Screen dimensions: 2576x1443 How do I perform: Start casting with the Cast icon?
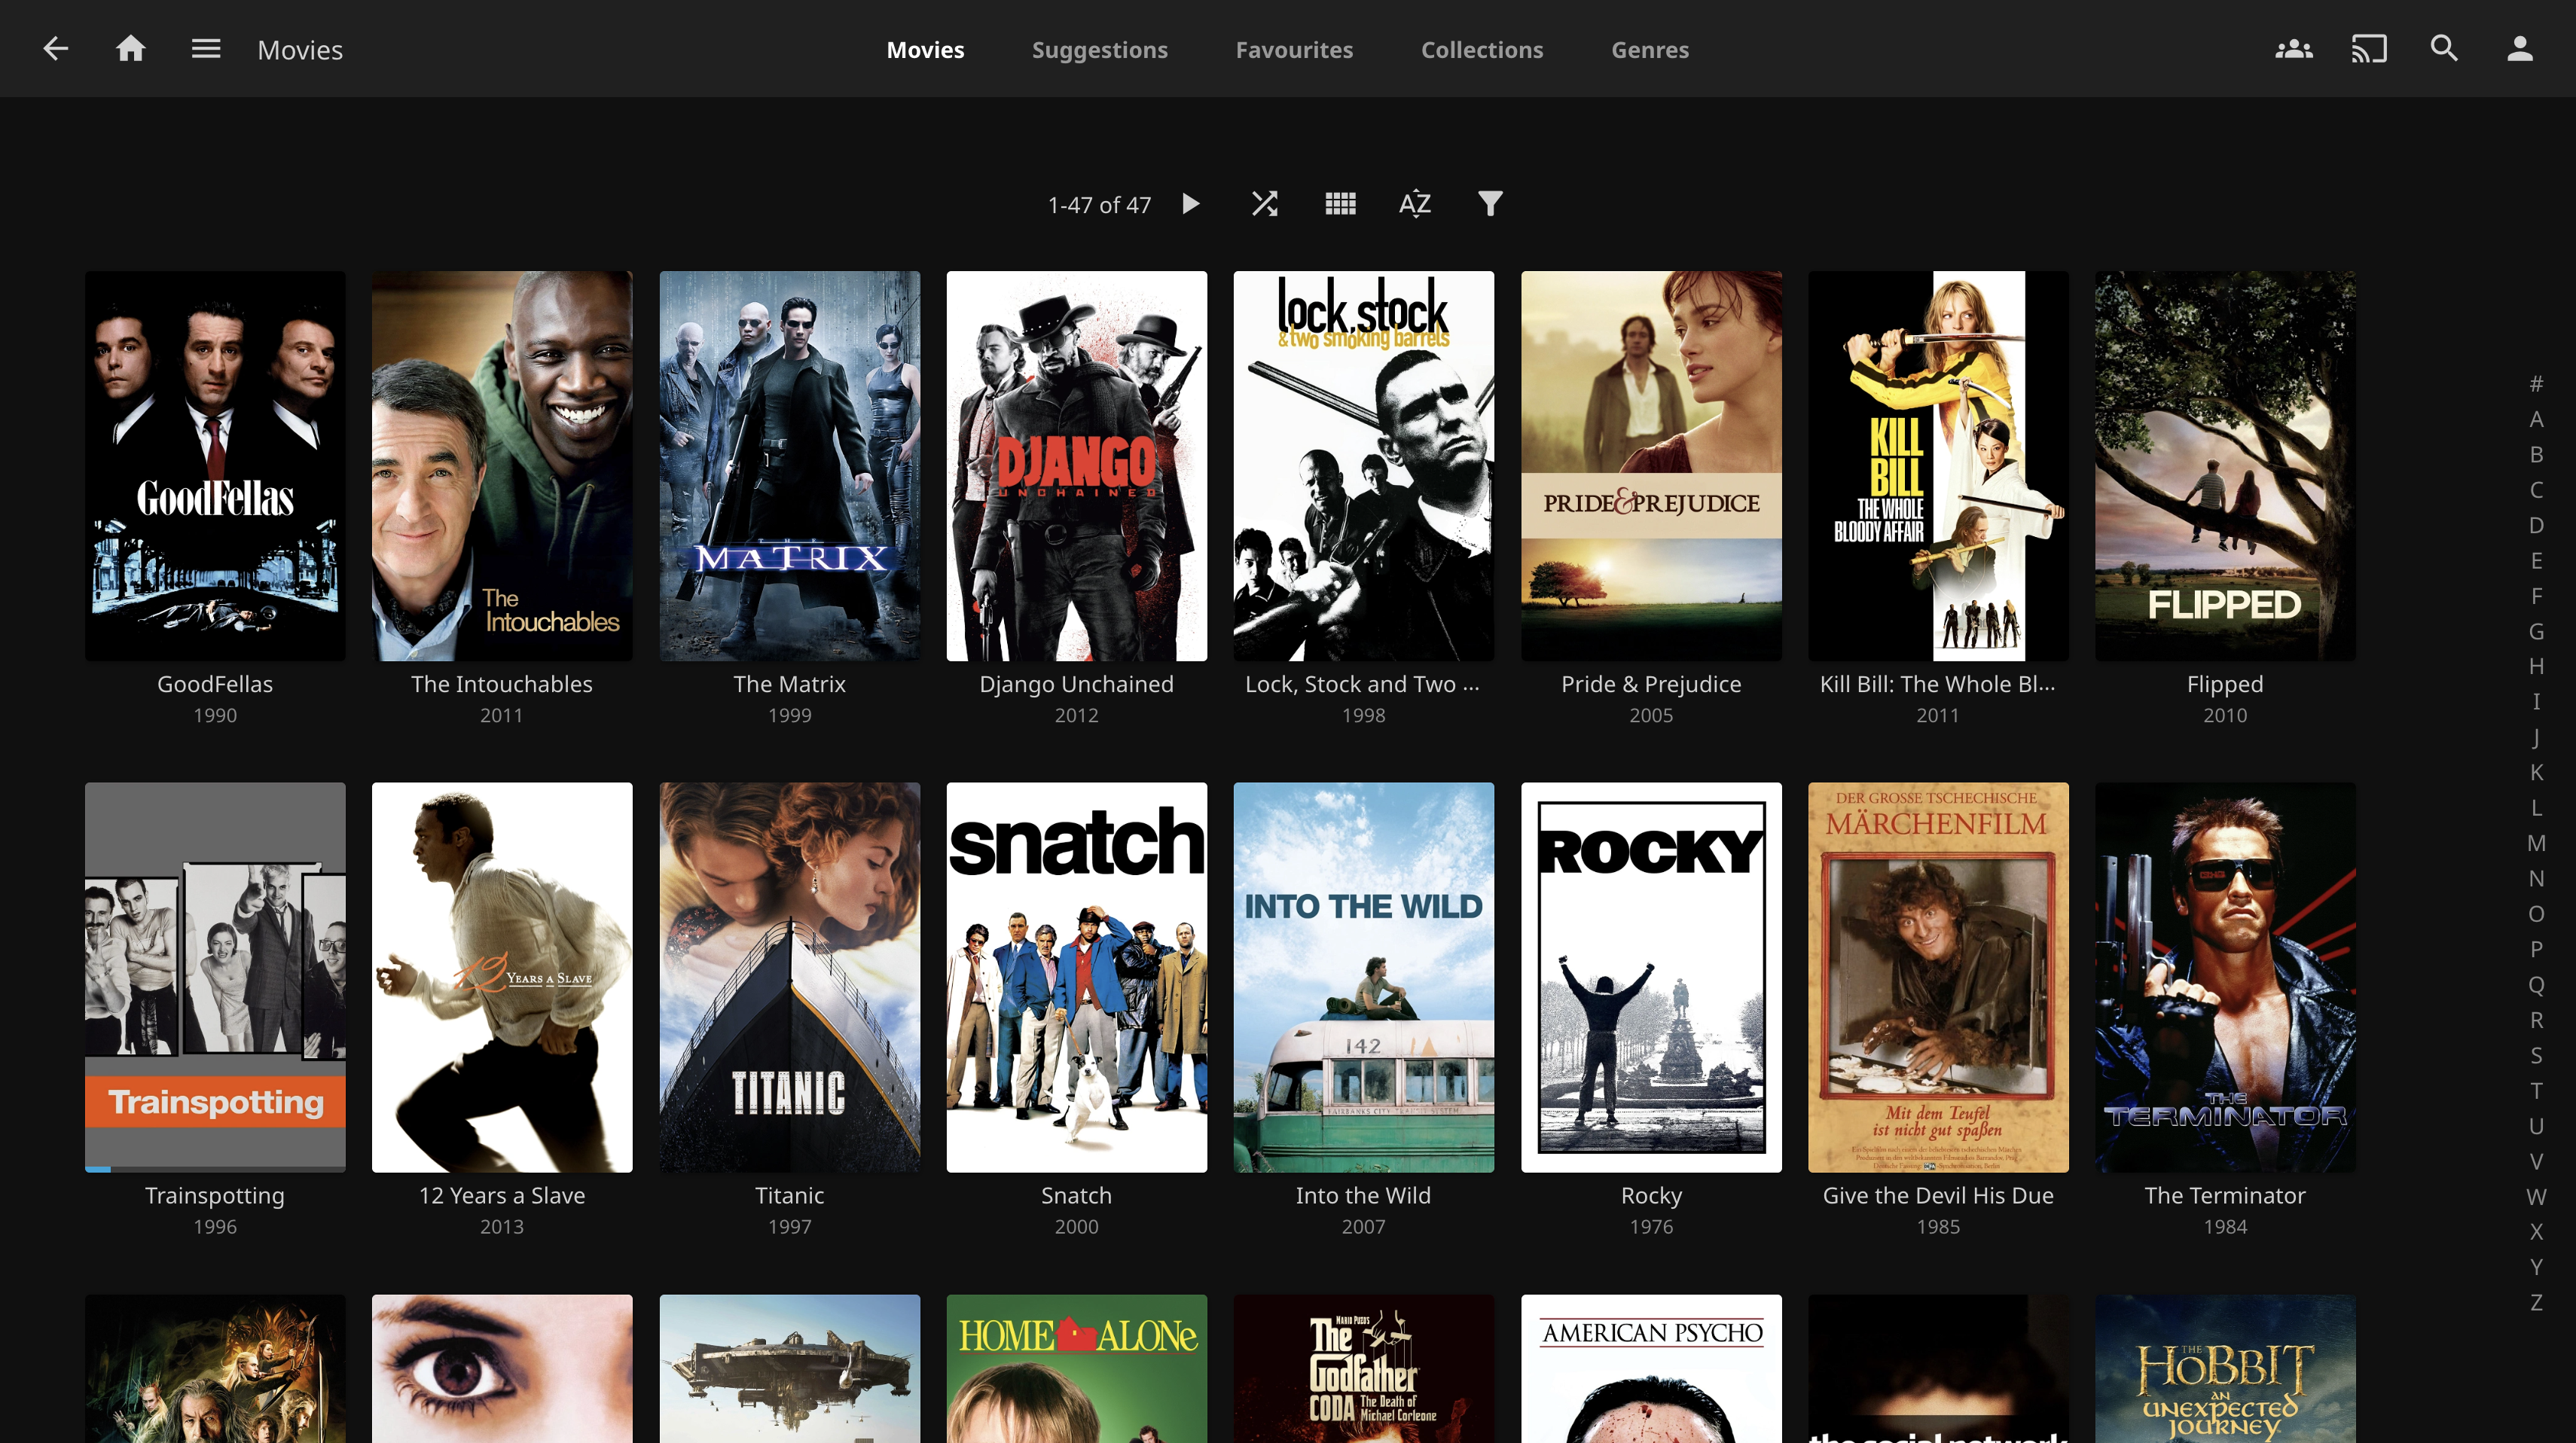[x=2368, y=48]
